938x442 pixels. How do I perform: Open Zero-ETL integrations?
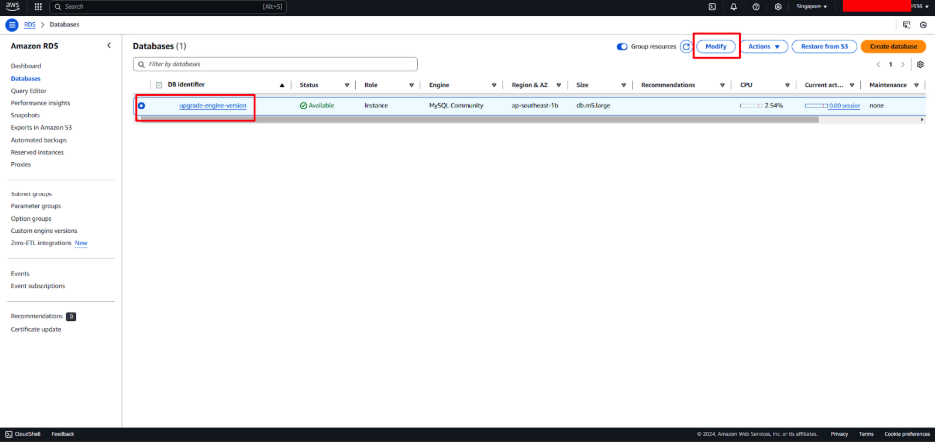click(41, 243)
